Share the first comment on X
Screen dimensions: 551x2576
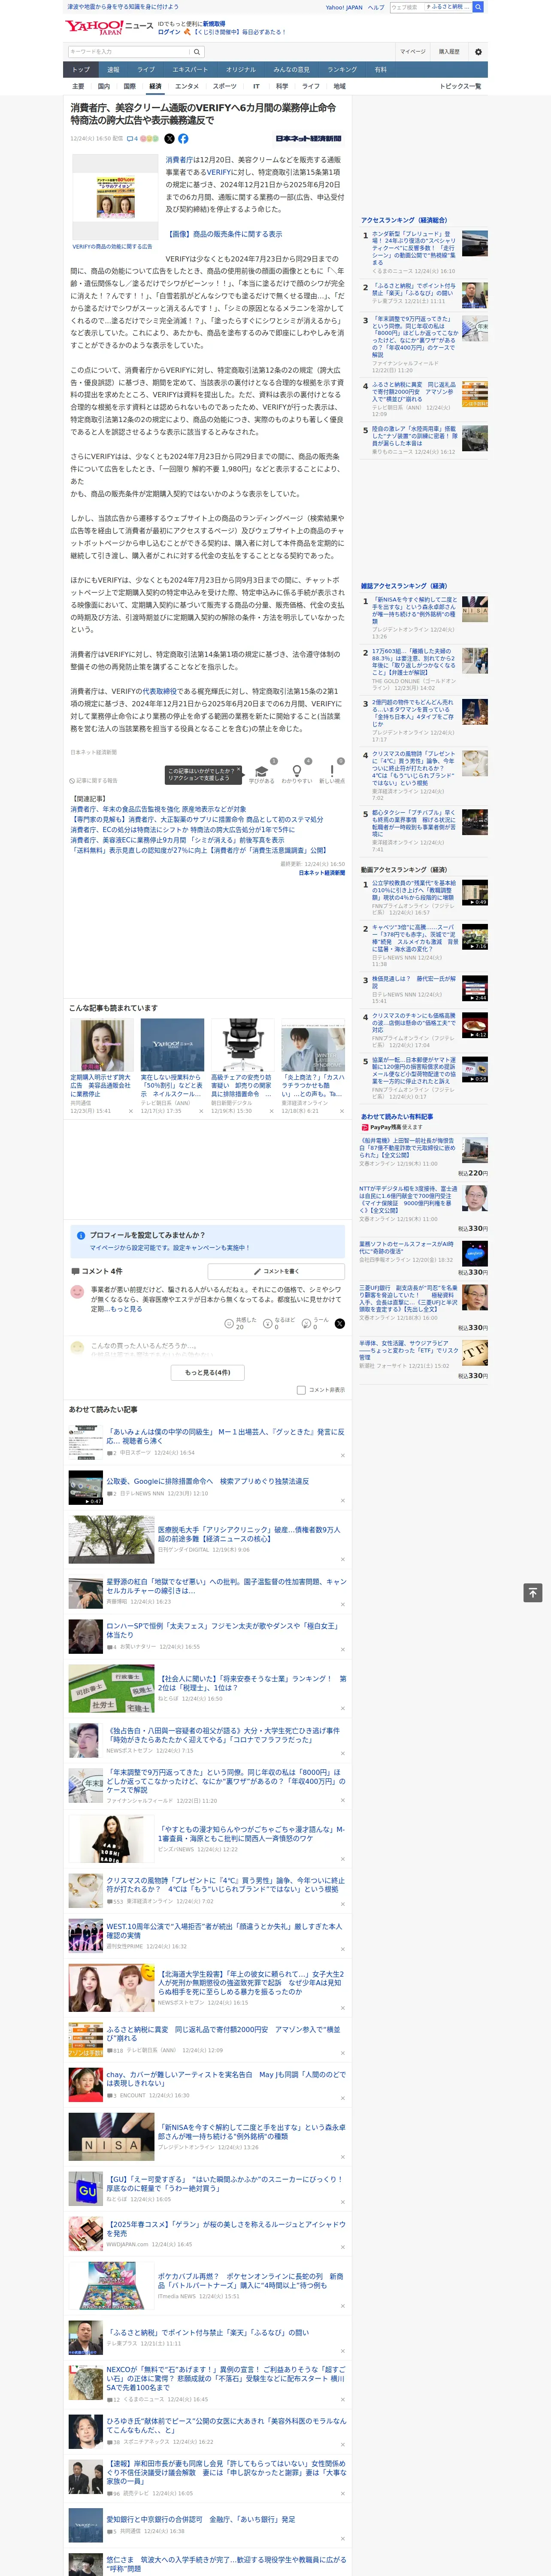click(x=339, y=1323)
